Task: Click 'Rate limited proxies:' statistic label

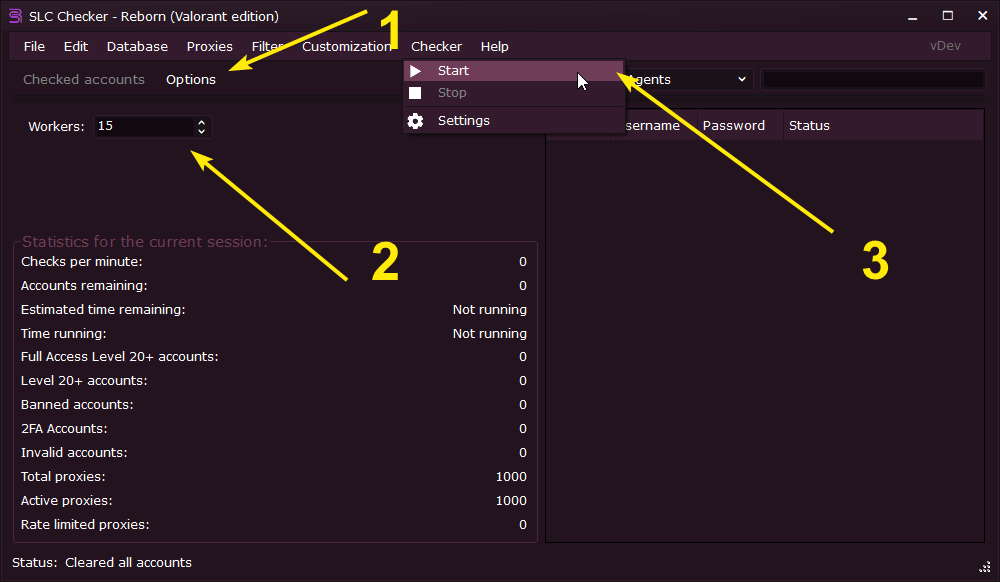Action: (85, 525)
